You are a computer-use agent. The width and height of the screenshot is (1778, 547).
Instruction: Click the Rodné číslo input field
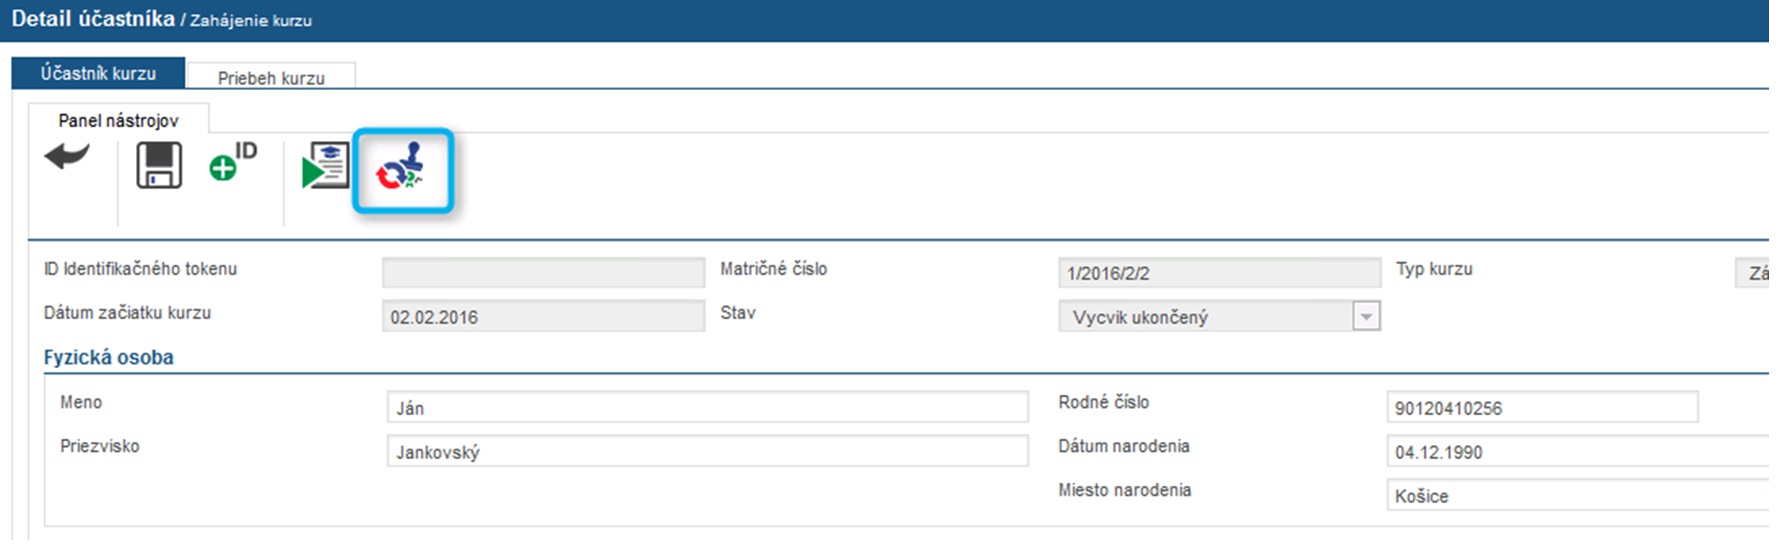[1541, 408]
